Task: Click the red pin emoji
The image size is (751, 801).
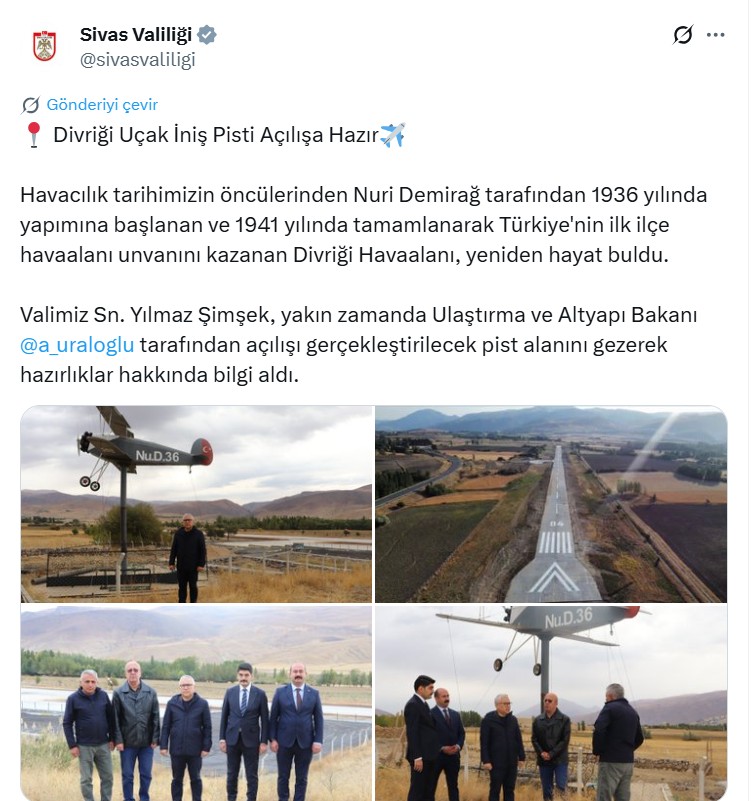Action: point(34,135)
